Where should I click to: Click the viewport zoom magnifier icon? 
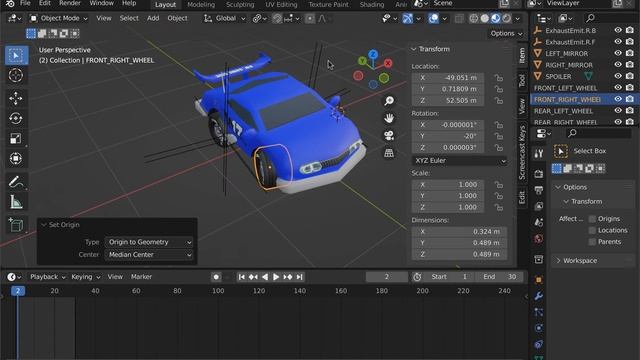point(389,101)
